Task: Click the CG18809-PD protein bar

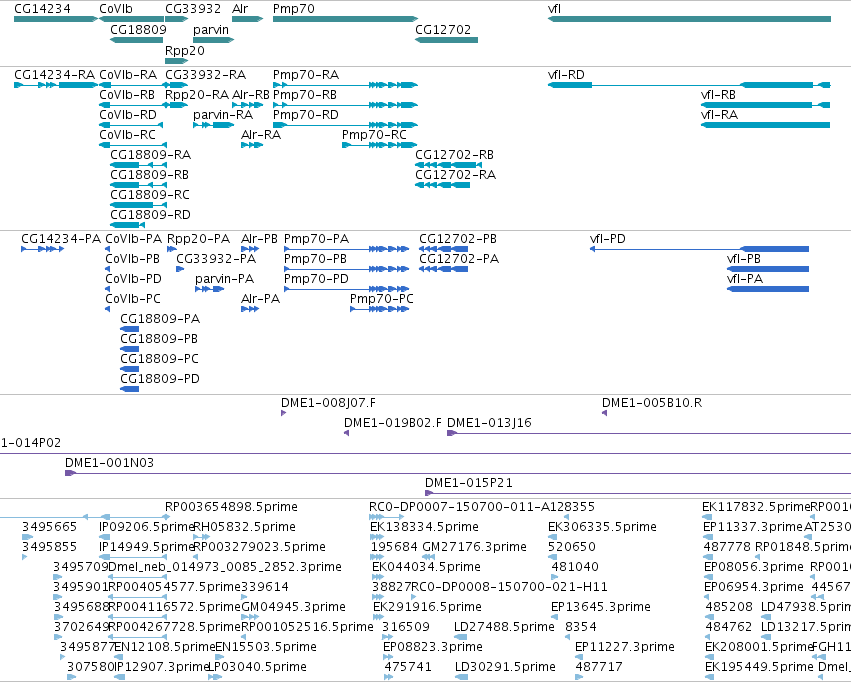Action: 130,389
